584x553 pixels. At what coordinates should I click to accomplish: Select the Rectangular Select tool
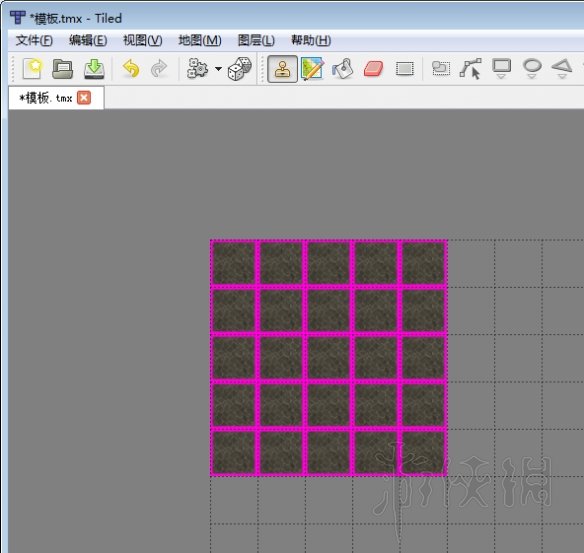point(405,69)
